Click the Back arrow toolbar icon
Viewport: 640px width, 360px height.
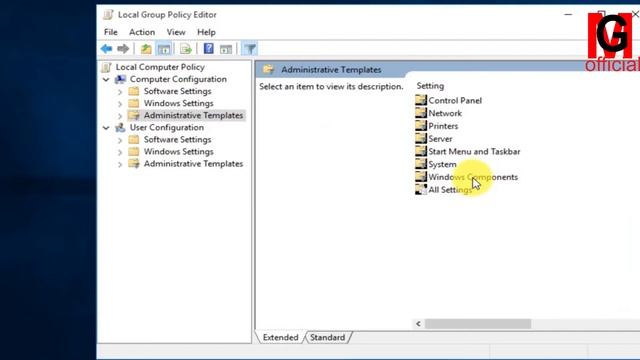point(107,49)
